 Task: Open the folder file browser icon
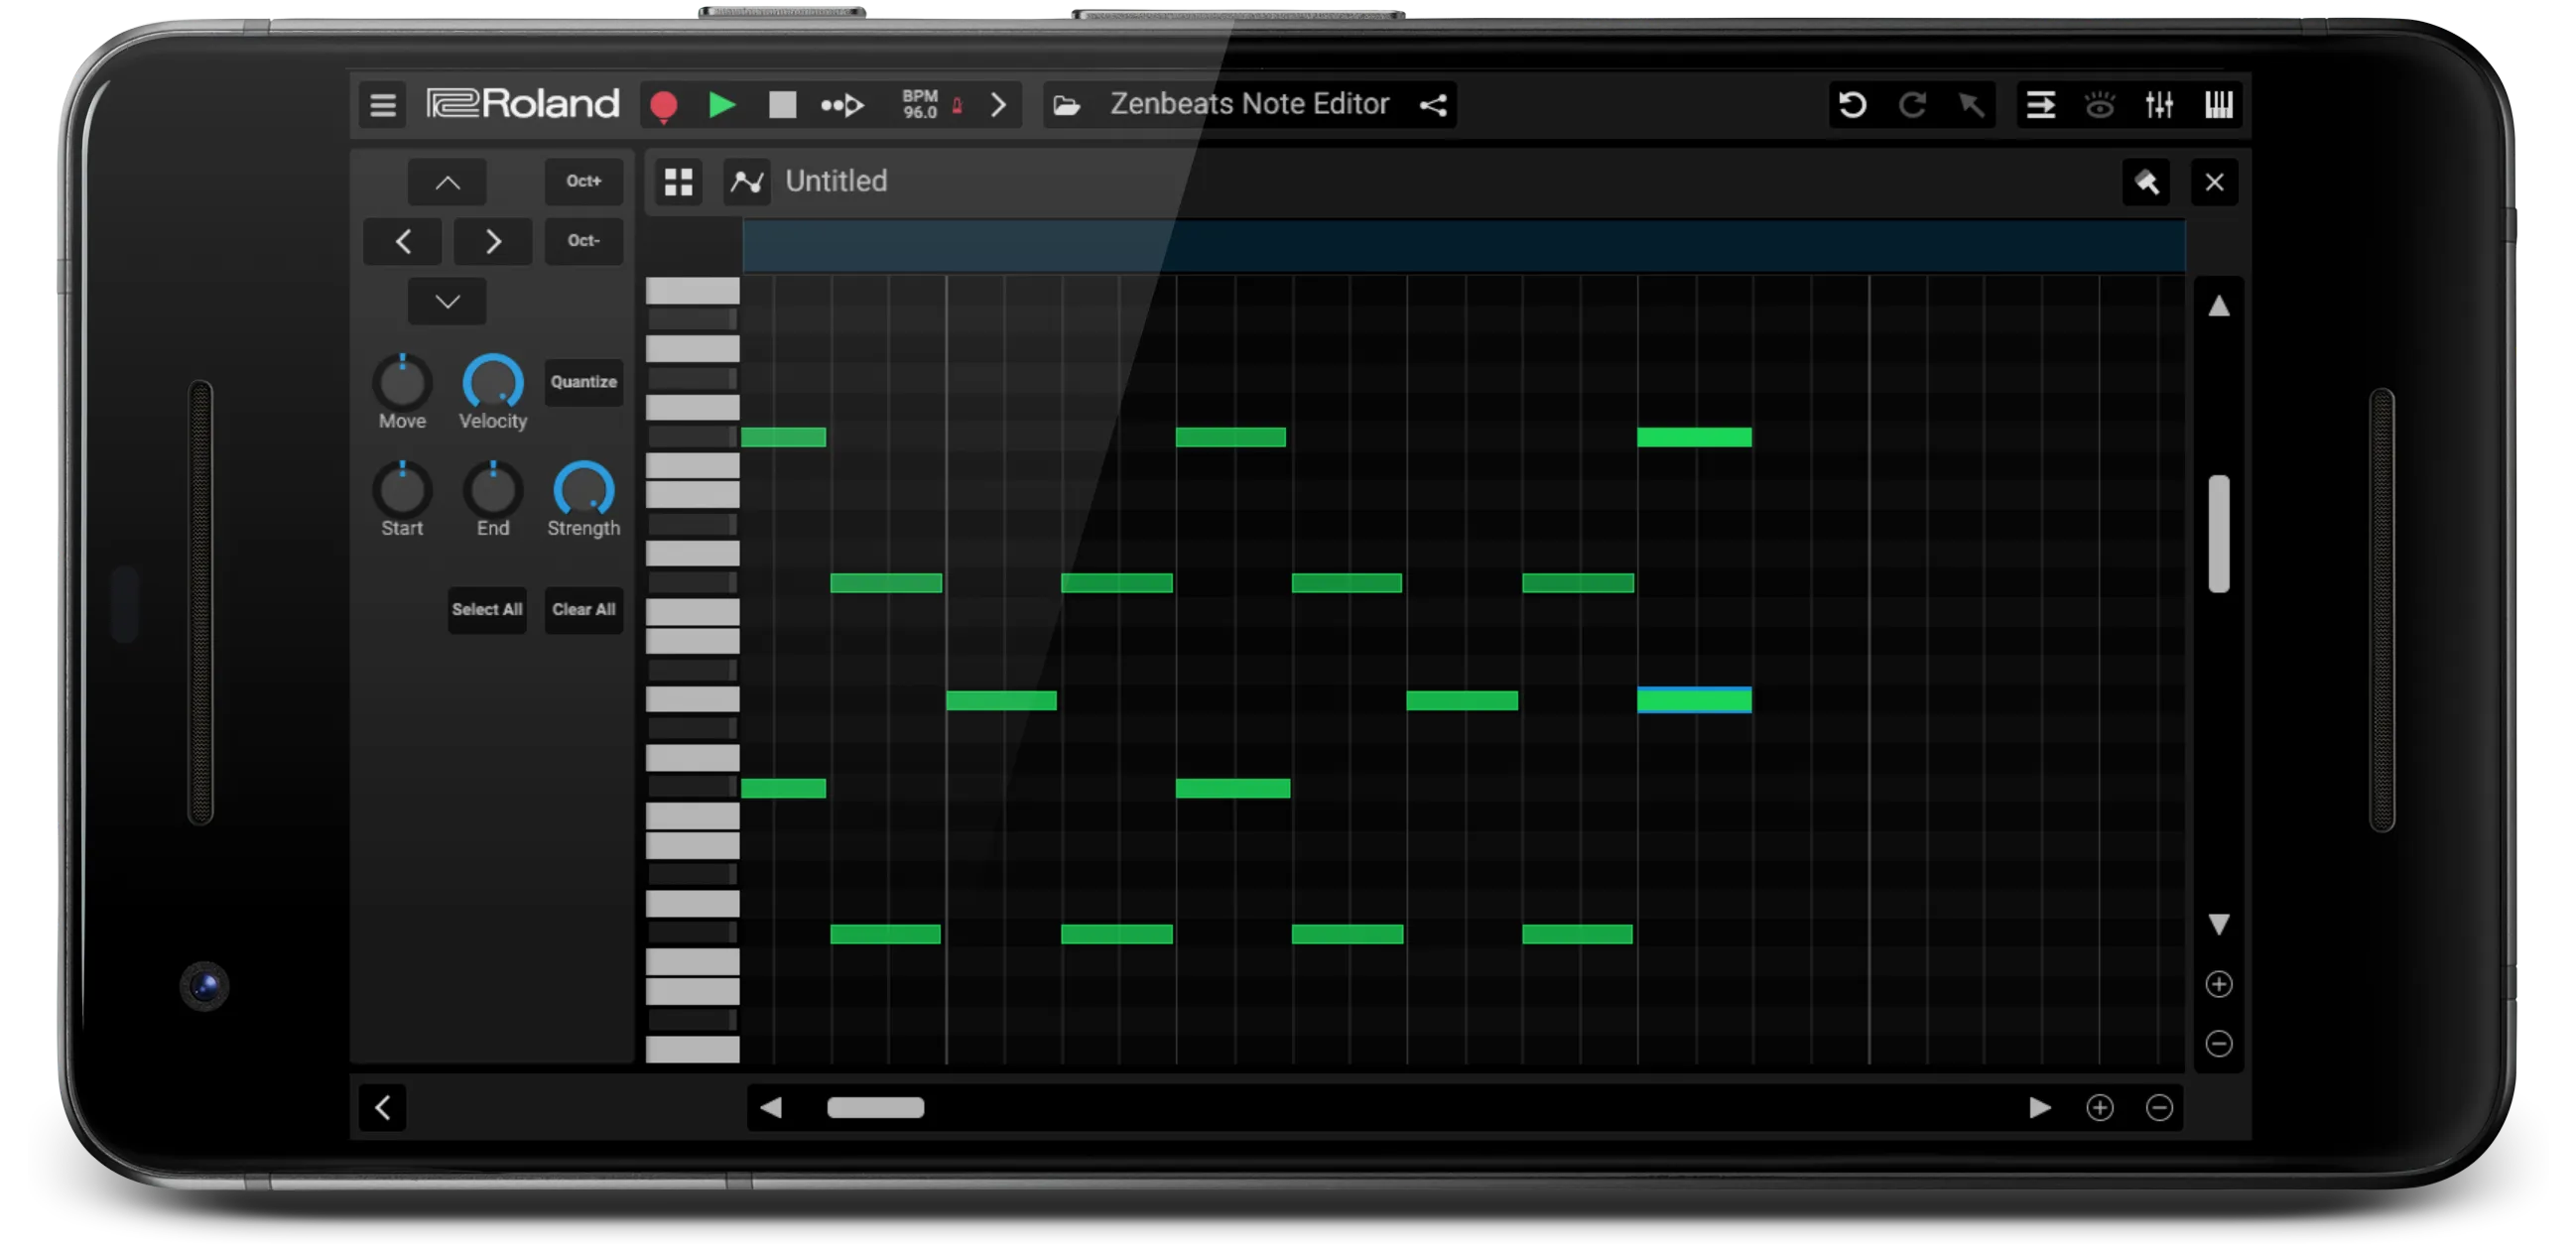click(x=1067, y=105)
